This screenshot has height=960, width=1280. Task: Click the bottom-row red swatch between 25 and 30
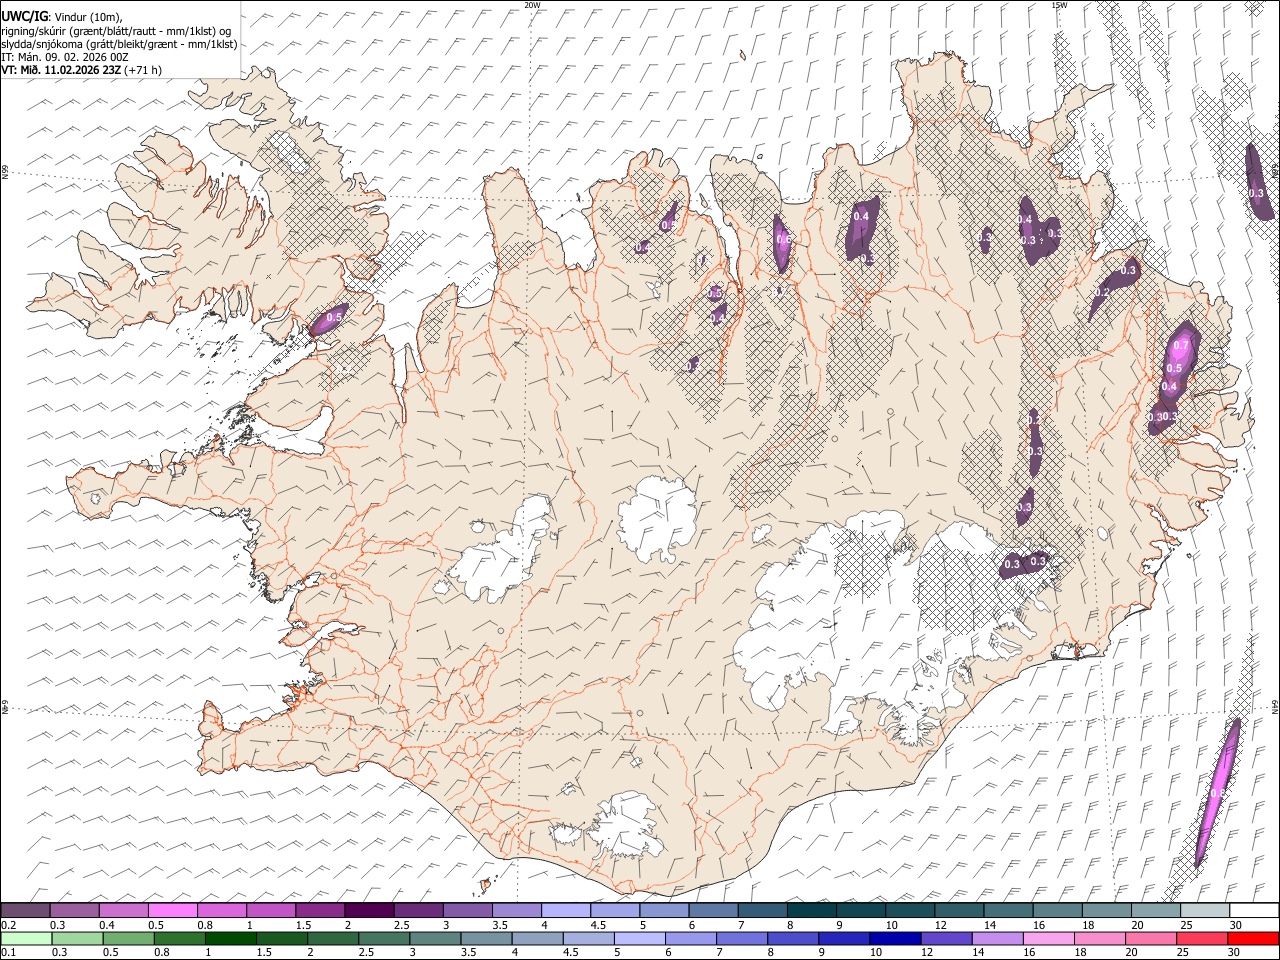click(x=1201, y=938)
